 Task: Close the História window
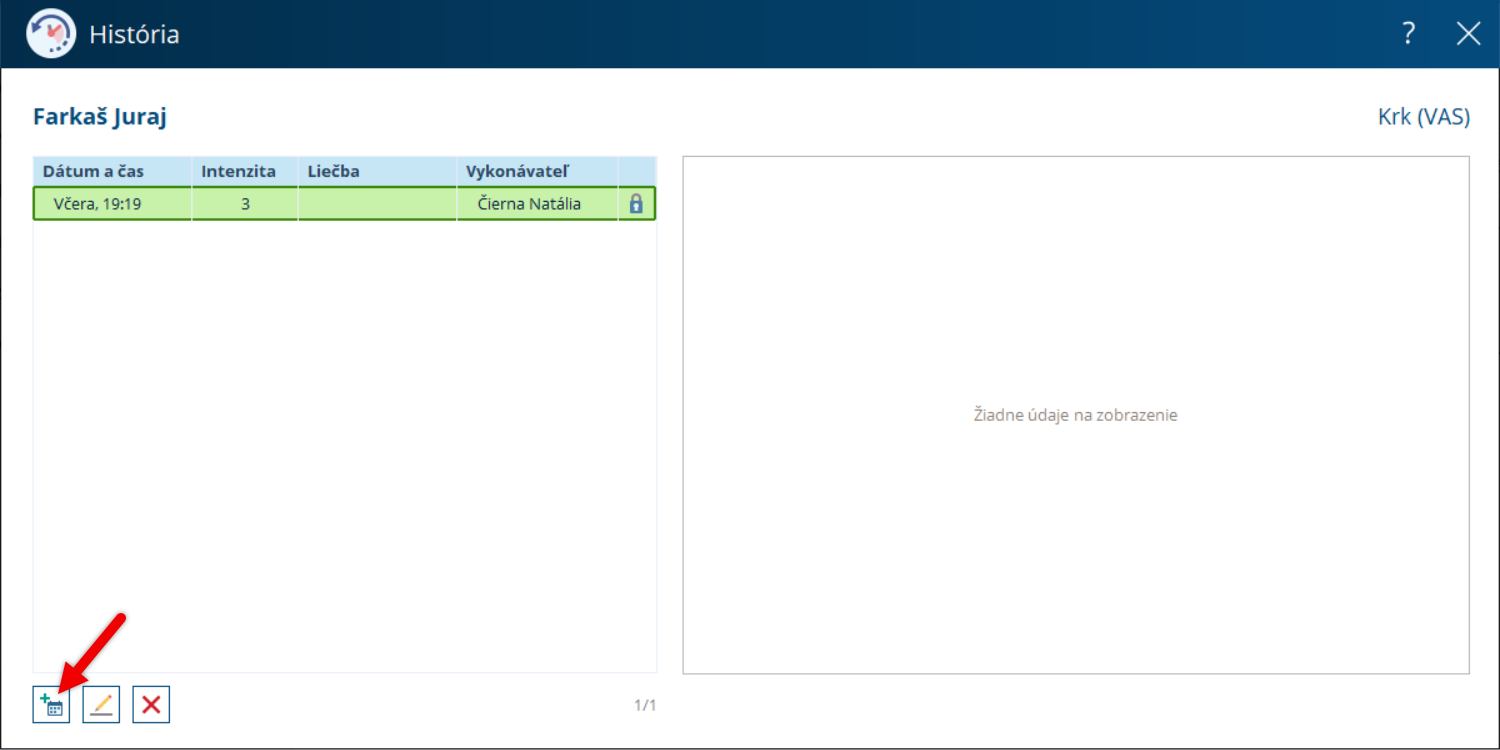tap(1468, 34)
